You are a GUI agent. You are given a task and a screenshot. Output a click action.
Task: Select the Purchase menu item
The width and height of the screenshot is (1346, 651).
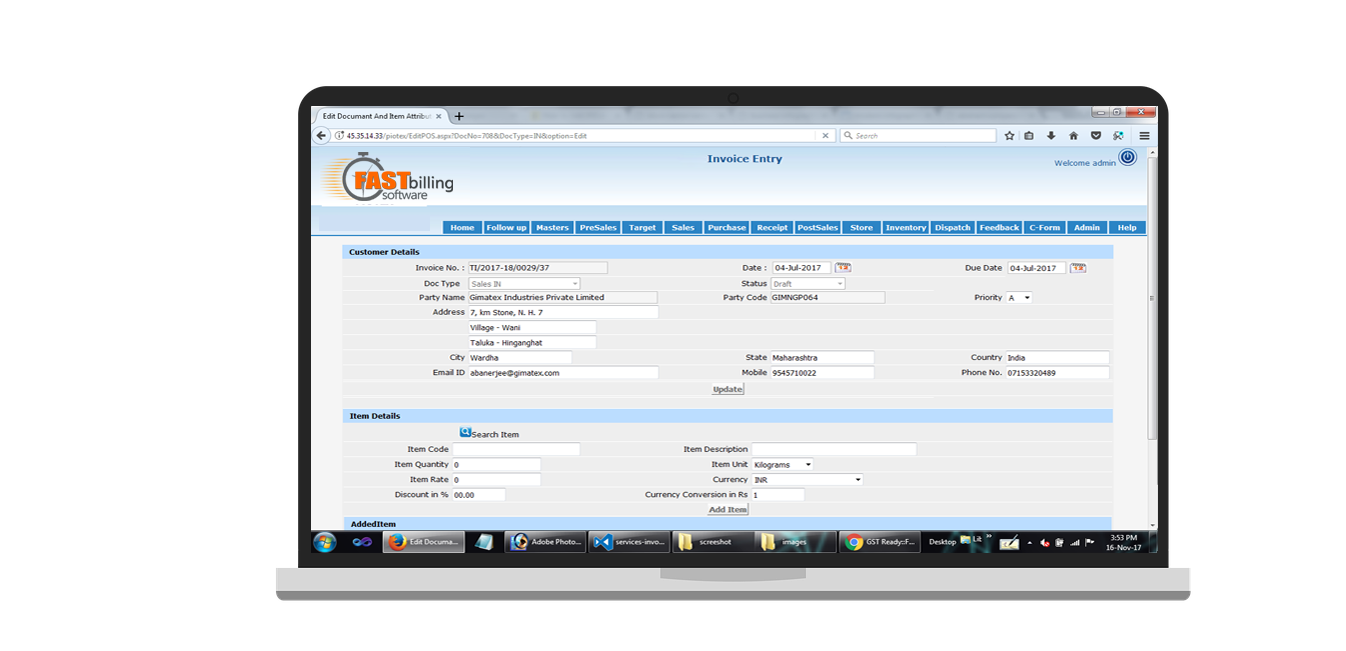(727, 228)
